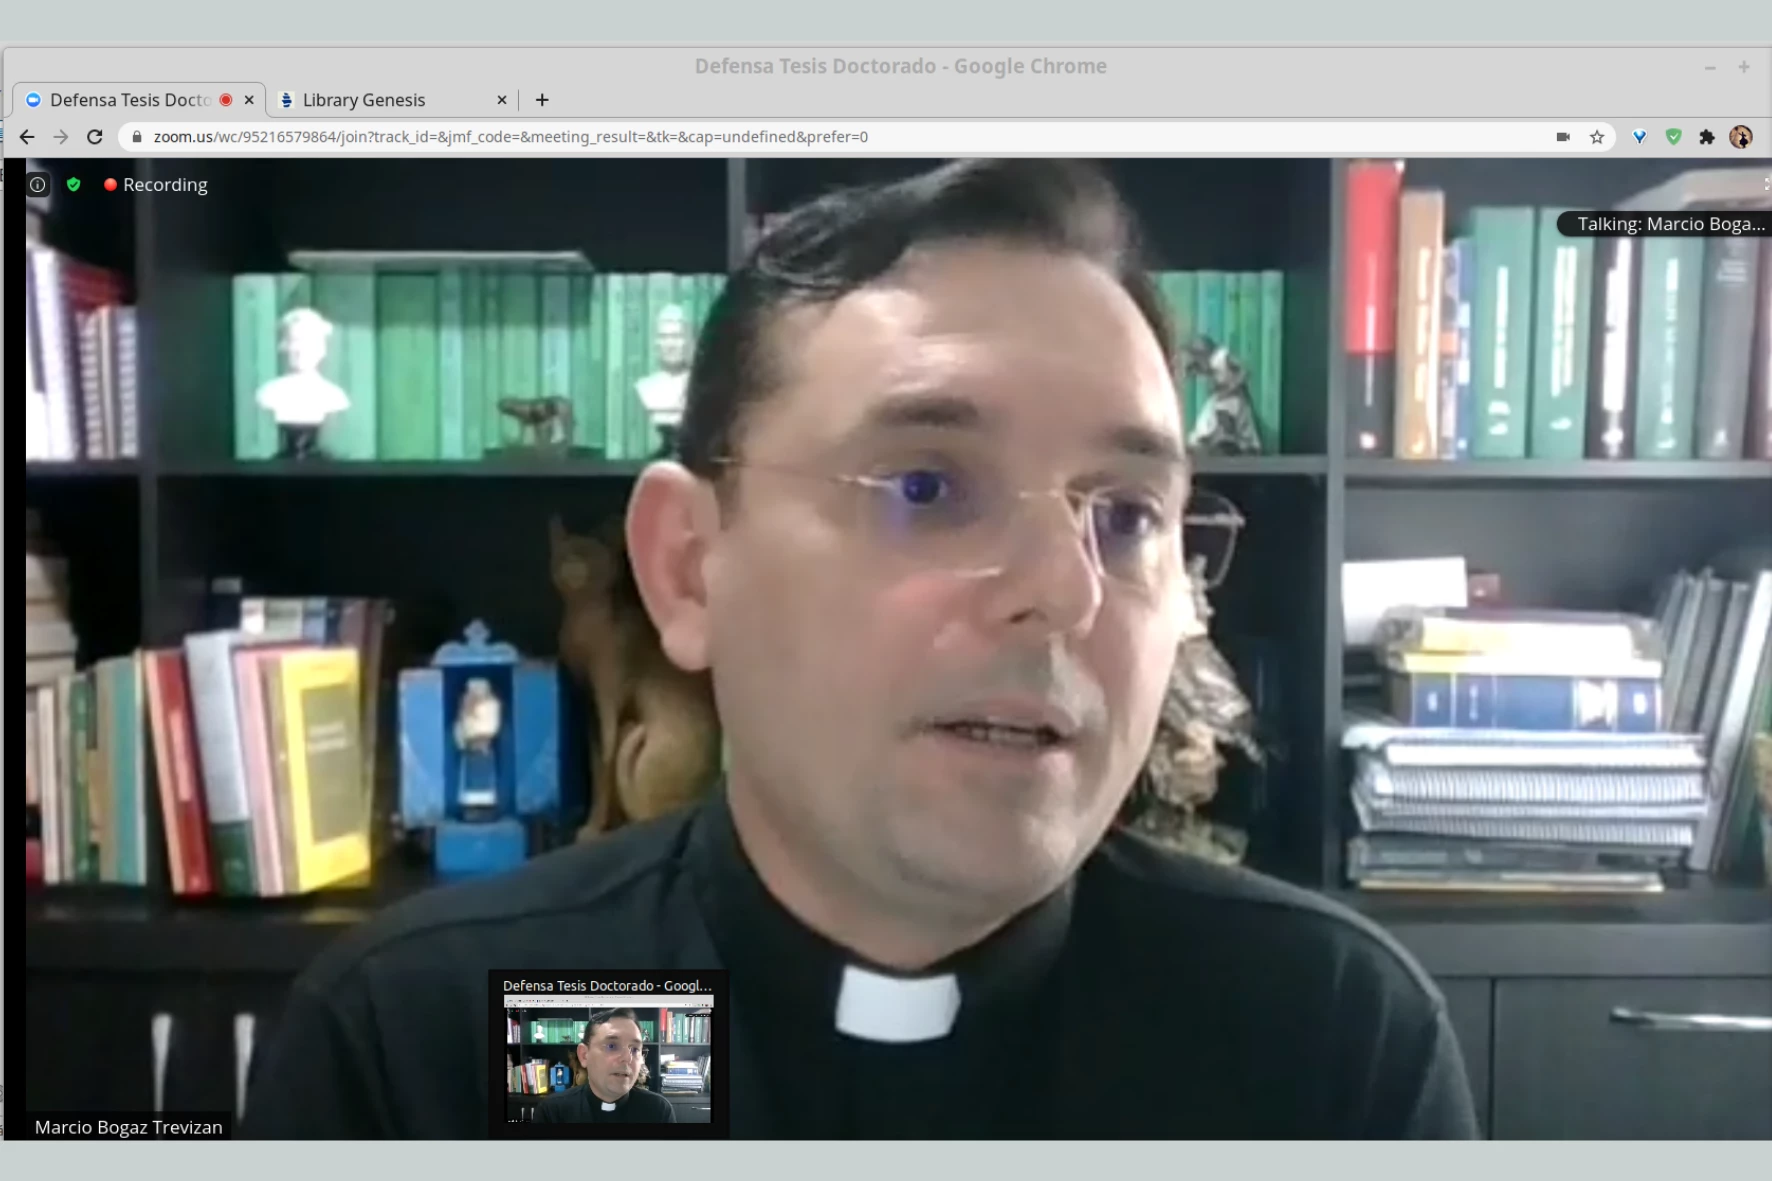Enter full screen using the corner arrows icon

(1766, 184)
